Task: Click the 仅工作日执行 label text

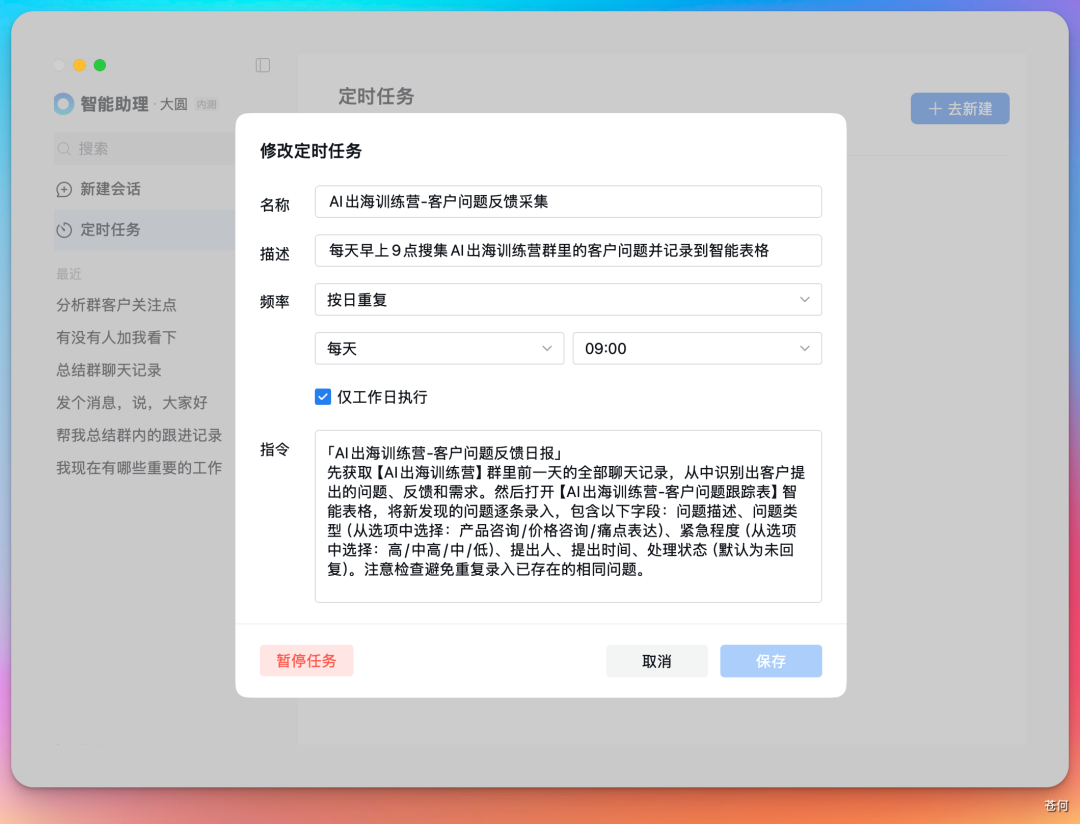Action: pyautogui.click(x=382, y=398)
